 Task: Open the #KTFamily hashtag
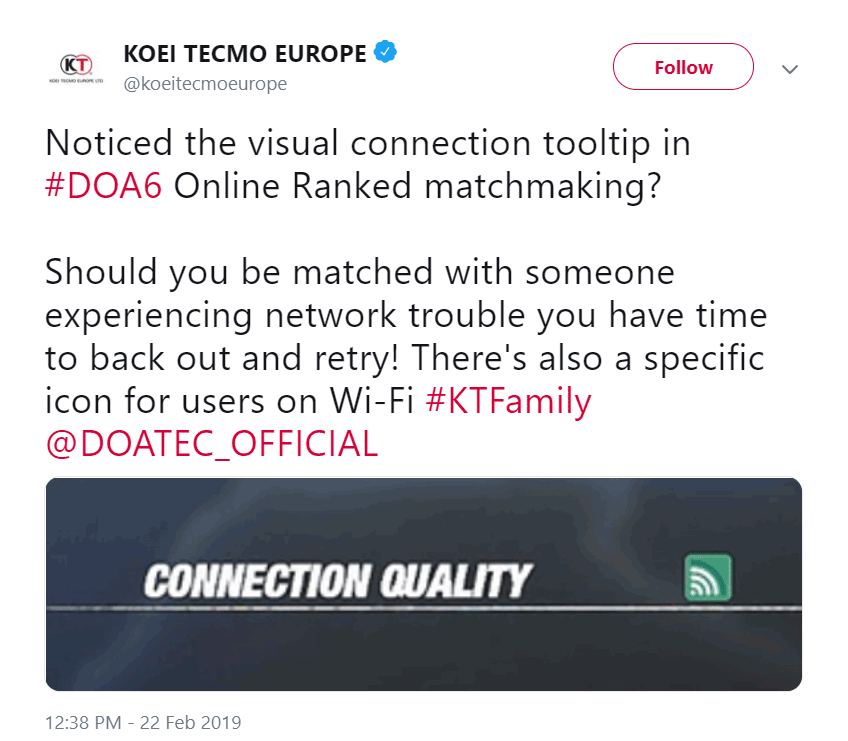508,400
